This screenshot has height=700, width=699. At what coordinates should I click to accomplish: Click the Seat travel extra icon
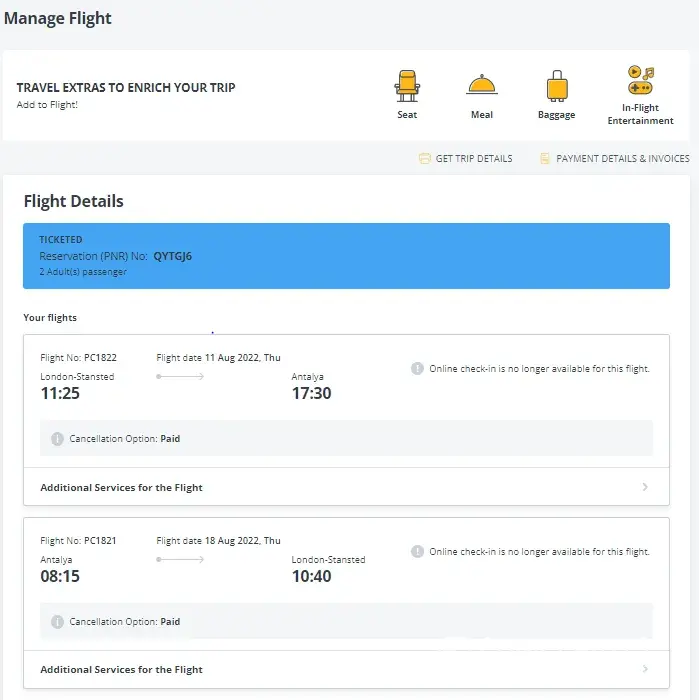click(407, 86)
